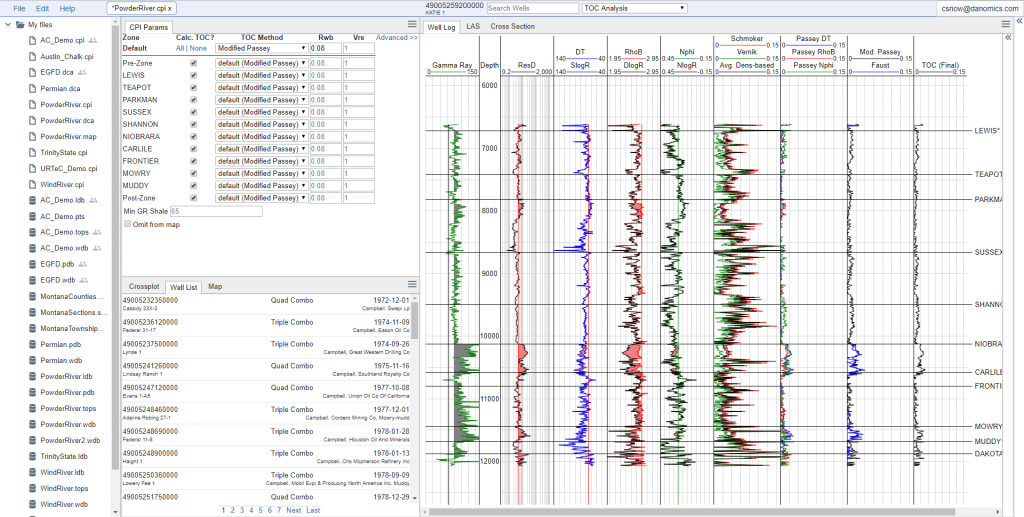The image size is (1024, 517).
Task: Click the TrinityState.cpi file icon
Action: (x=32, y=153)
